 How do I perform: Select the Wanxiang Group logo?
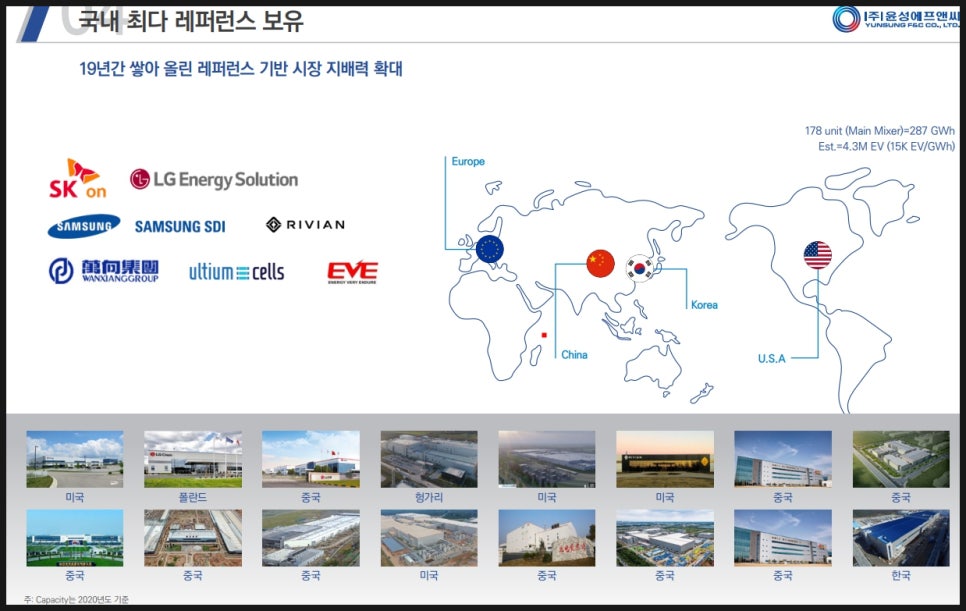104,271
